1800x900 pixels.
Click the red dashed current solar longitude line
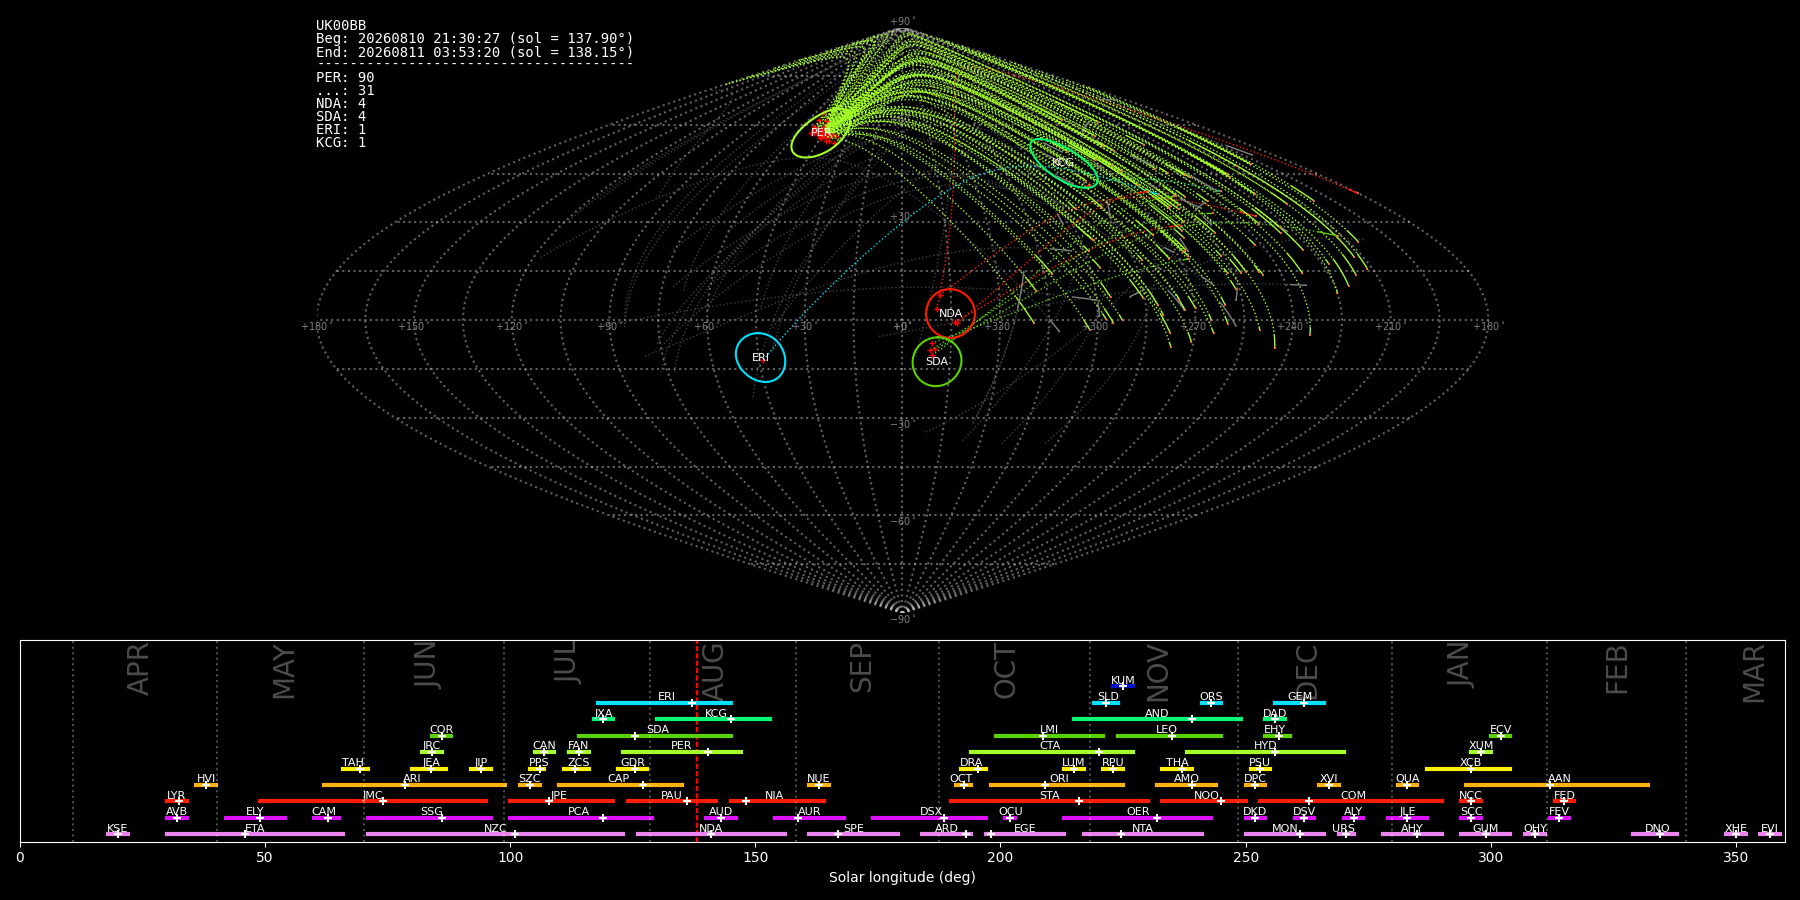pos(697,741)
